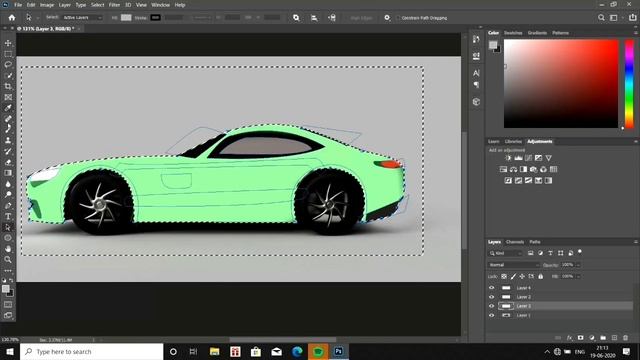Viewport: 640px width, 360px height.
Task: Select the Frame tool
Action: pos(8,97)
